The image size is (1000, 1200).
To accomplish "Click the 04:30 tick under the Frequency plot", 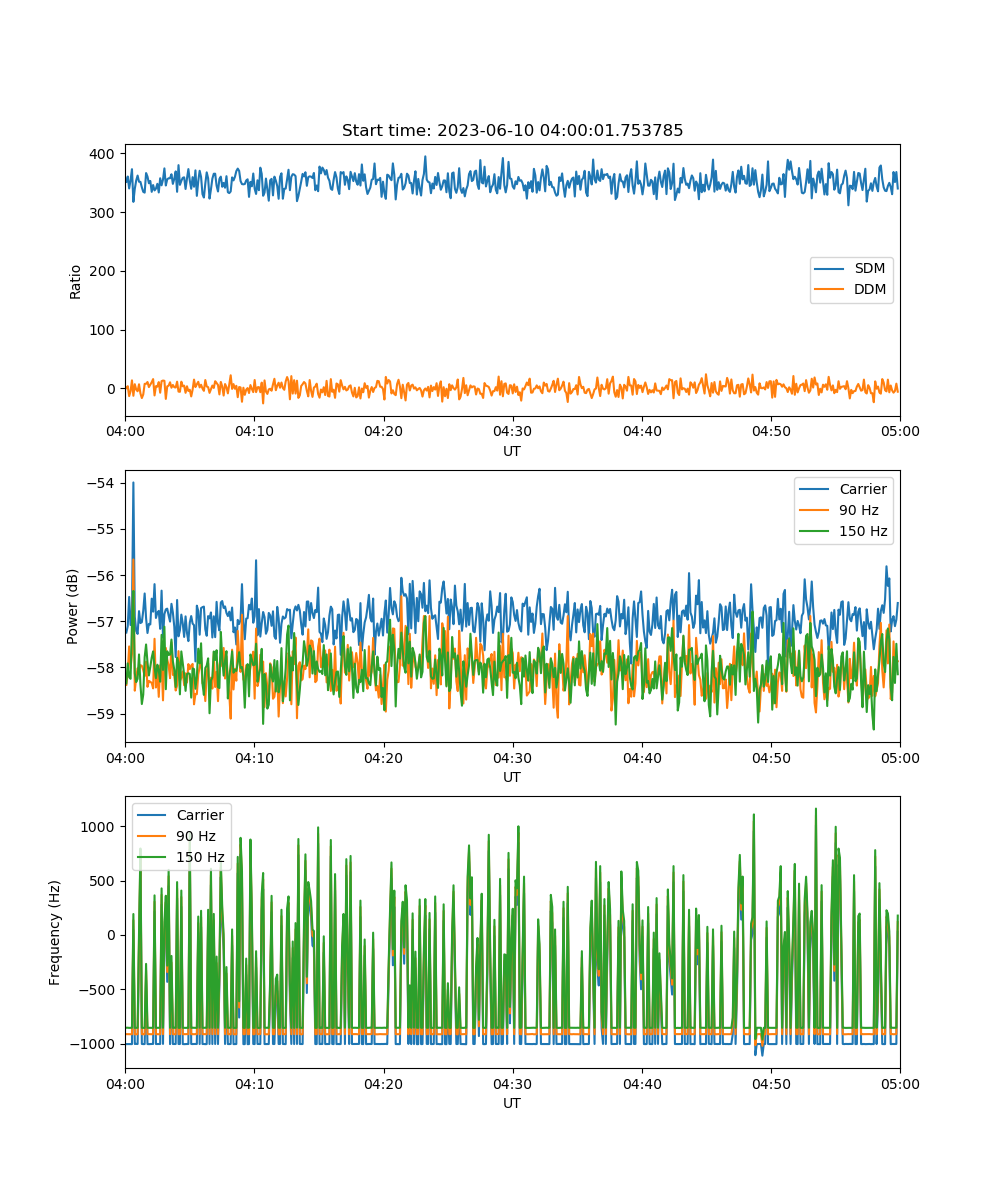I will 513,1083.
